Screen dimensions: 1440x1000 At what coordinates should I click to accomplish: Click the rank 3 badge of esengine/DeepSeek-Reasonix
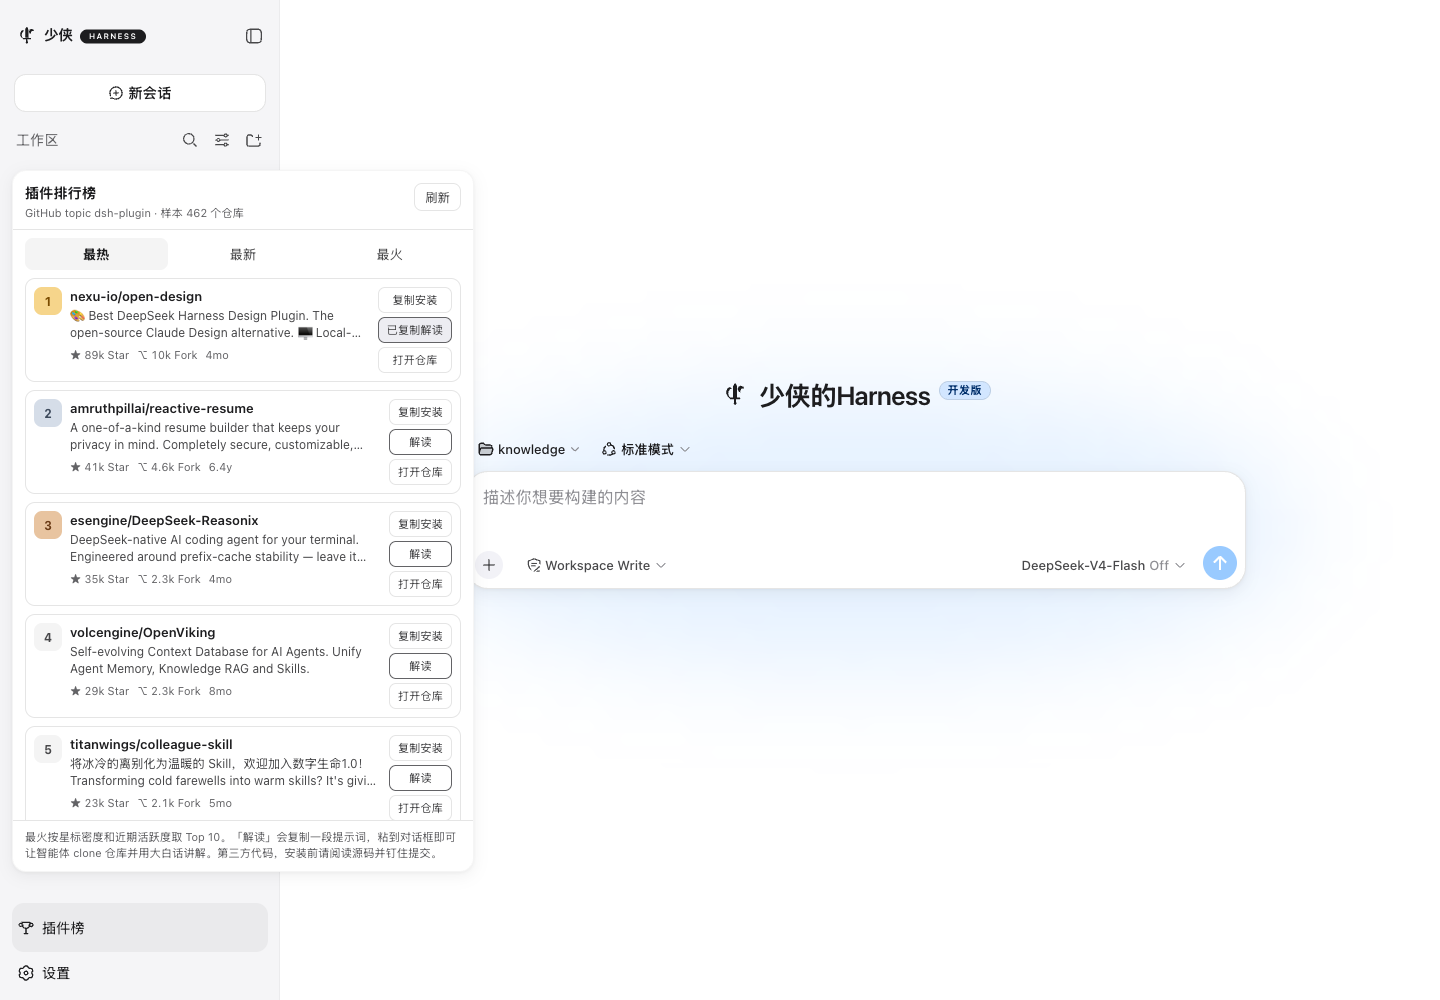click(48, 525)
